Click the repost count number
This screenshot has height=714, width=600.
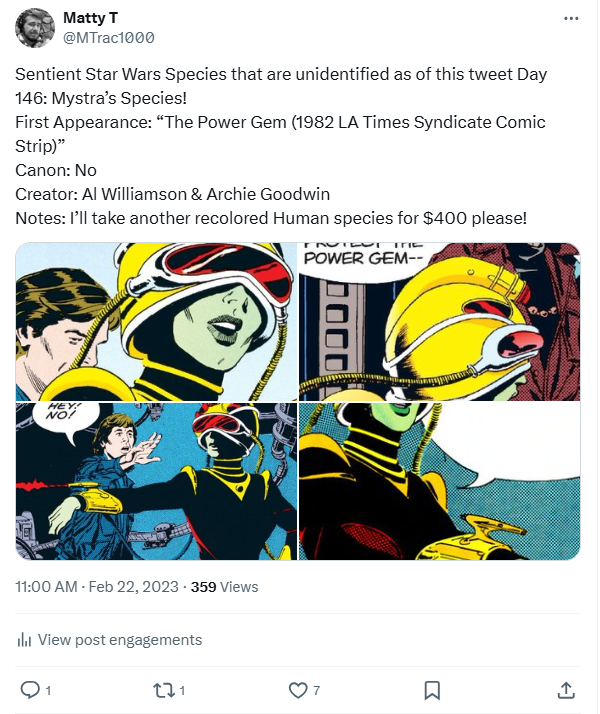[182, 690]
